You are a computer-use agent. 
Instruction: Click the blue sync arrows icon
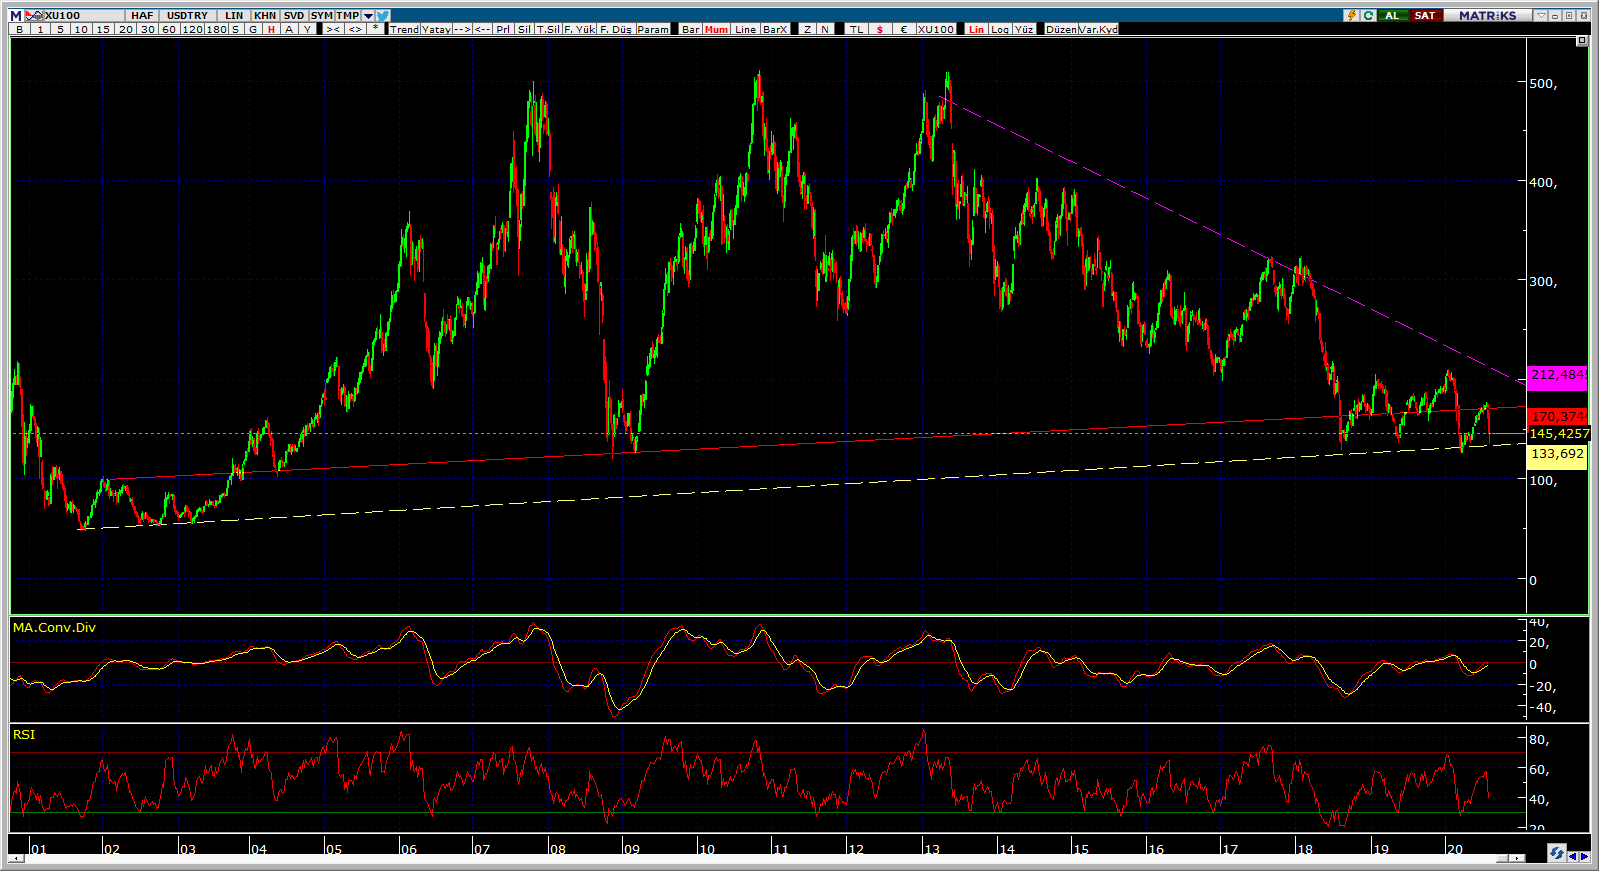(x=1556, y=853)
